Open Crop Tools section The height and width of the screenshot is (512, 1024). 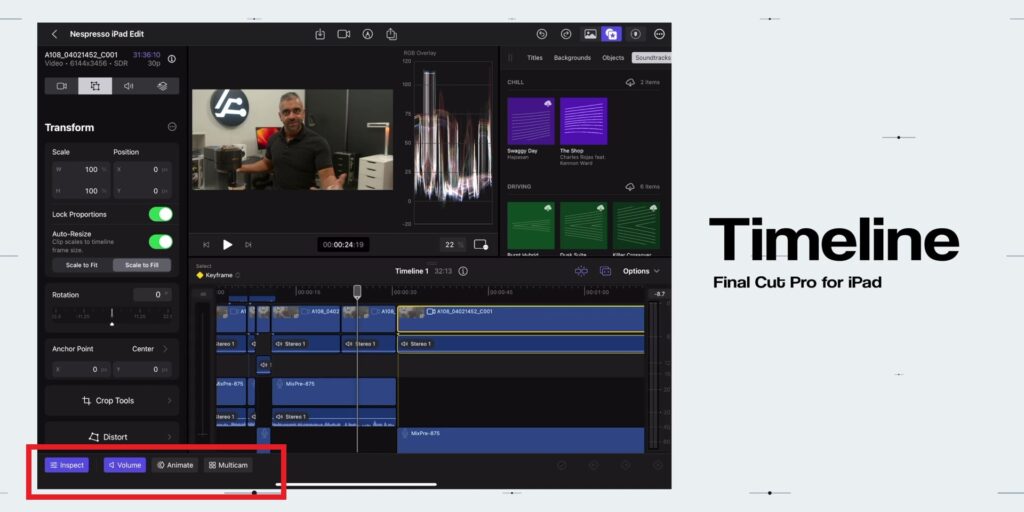pyautogui.click(x=112, y=400)
